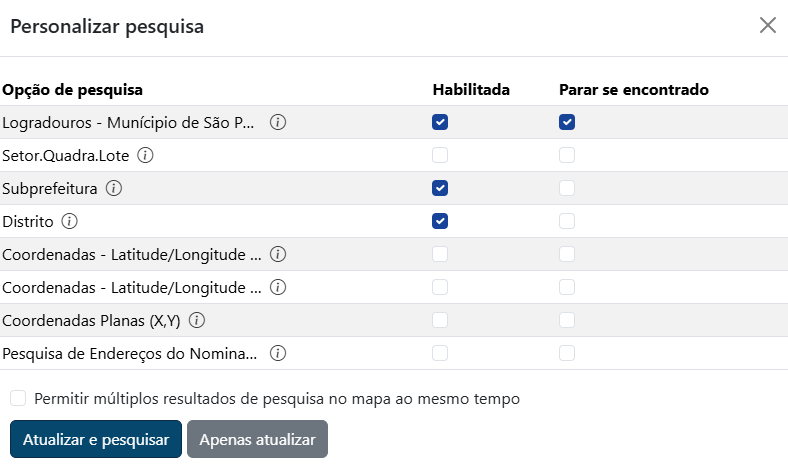
Task: Enable Habilitada for Setor.Quadra.Lote
Action: click(440, 155)
